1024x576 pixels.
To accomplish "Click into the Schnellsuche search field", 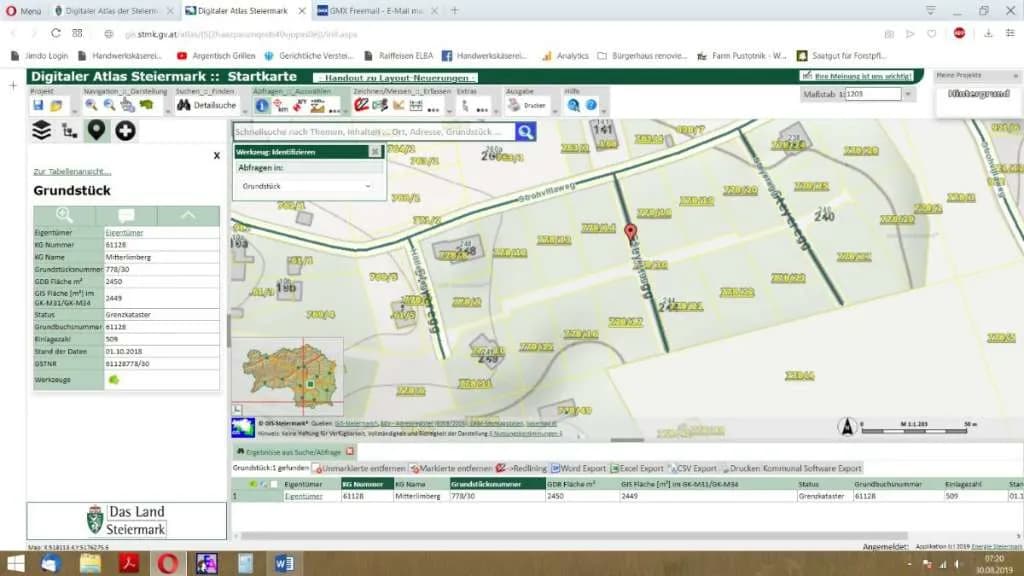I will [374, 132].
